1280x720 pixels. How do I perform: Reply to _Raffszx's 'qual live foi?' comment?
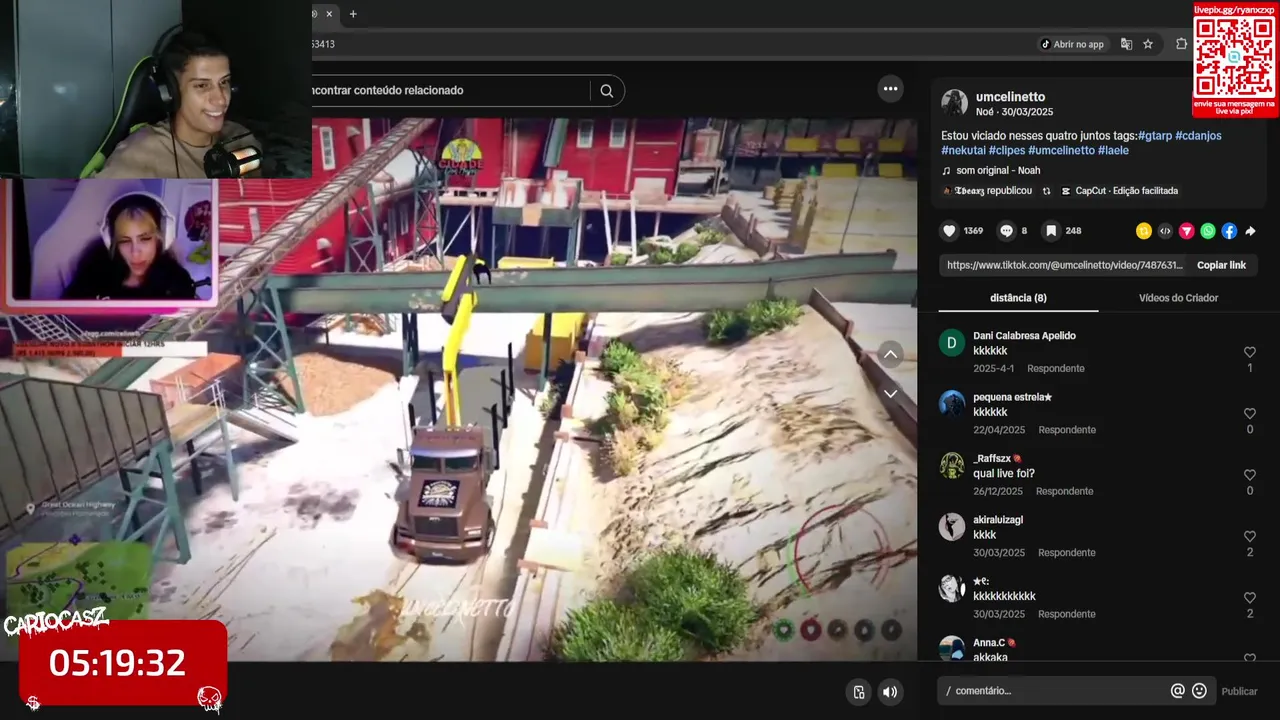[x=1064, y=492]
